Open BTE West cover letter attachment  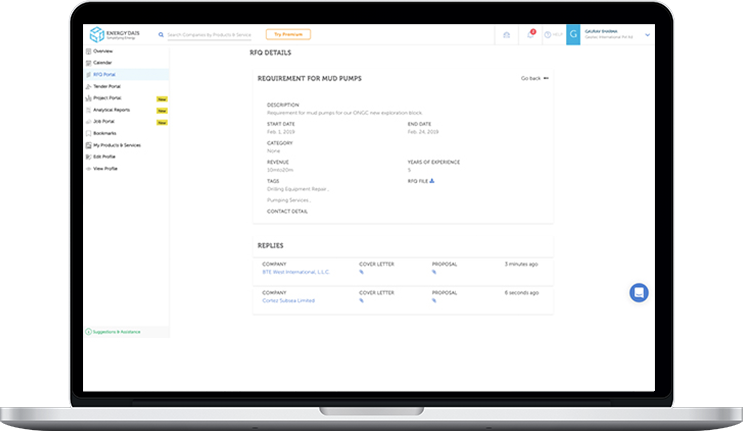(361, 272)
